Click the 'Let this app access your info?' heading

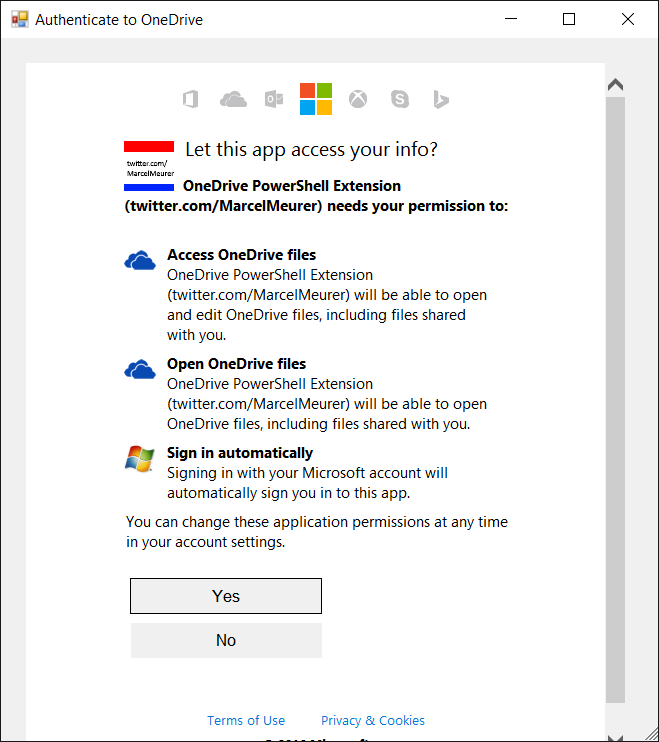point(311,150)
